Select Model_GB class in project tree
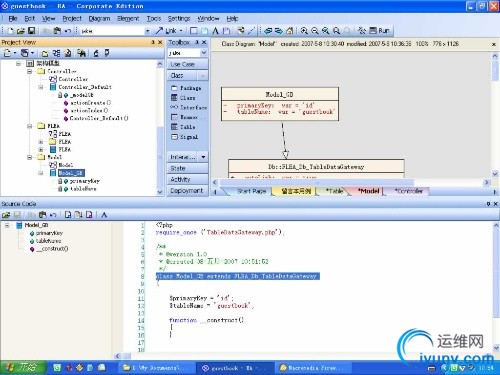Image resolution: width=500 pixels, height=375 pixels. pyautogui.click(x=71, y=173)
